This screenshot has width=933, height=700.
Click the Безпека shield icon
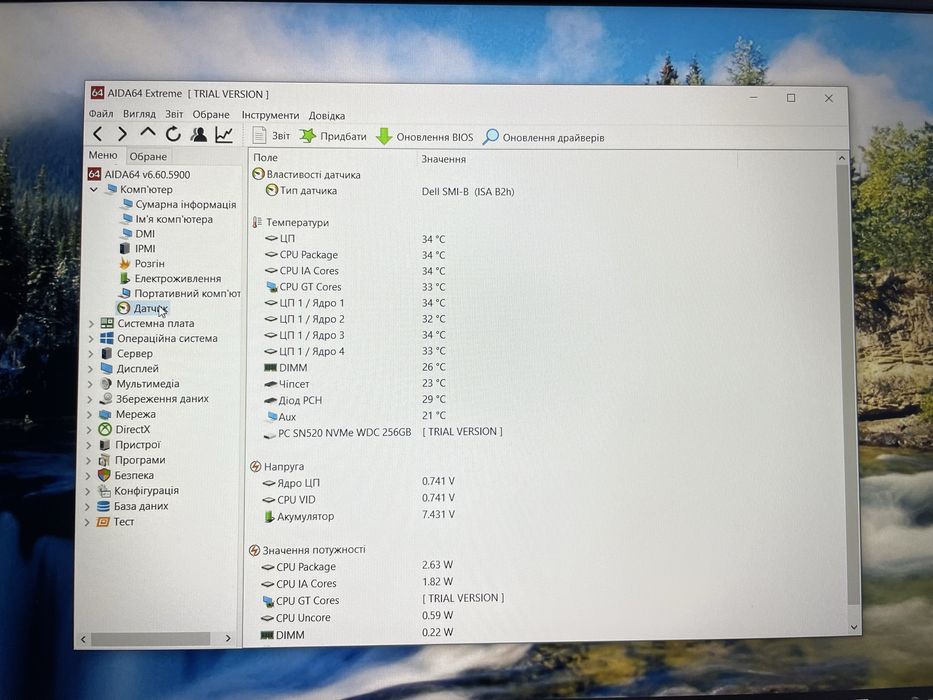(x=104, y=475)
